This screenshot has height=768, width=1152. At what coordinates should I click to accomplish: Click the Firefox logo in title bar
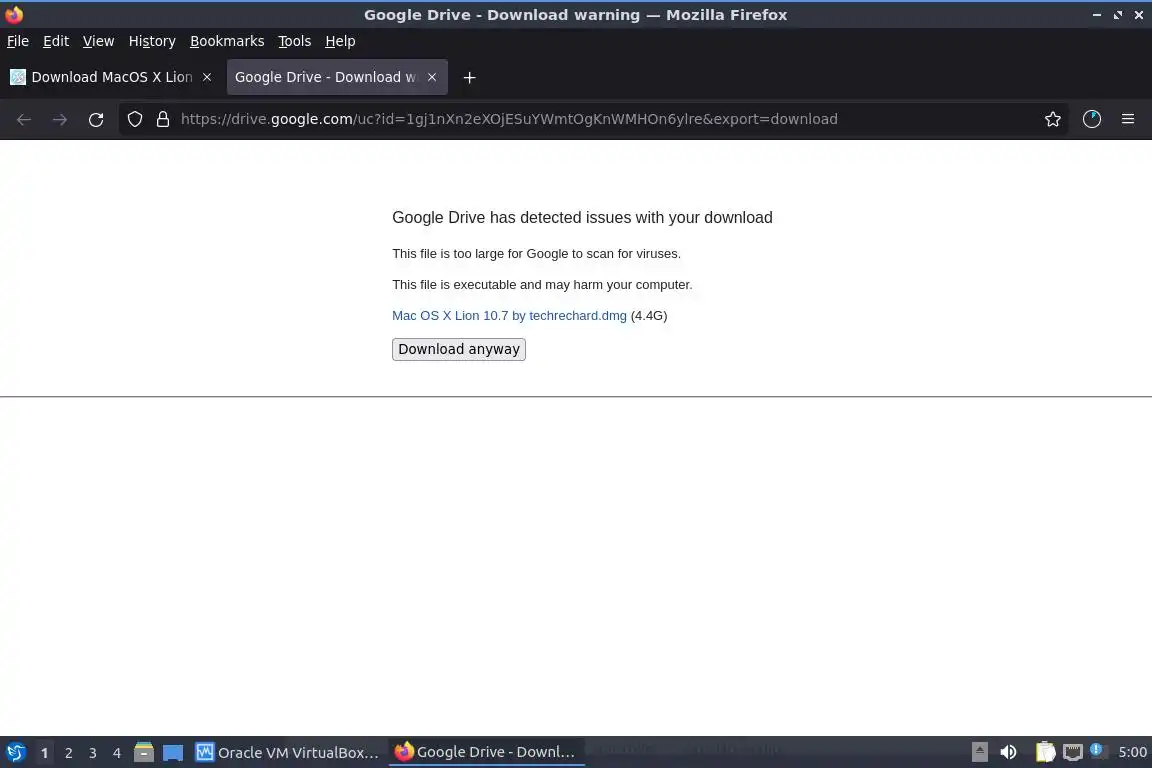(x=14, y=15)
